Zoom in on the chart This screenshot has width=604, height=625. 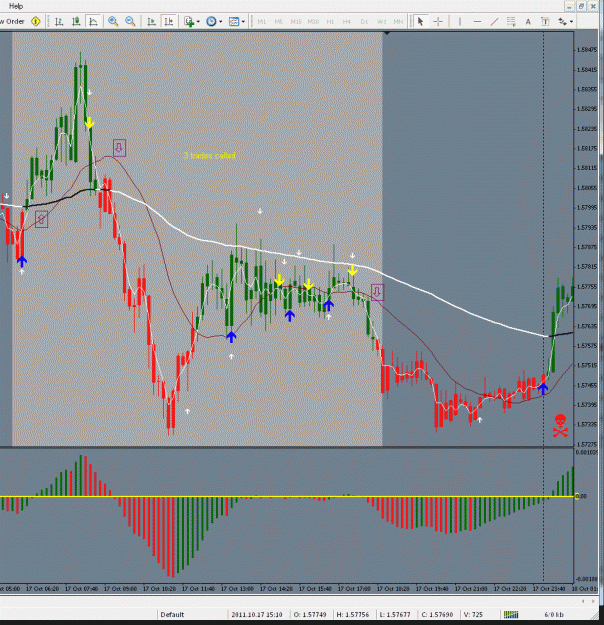113,22
